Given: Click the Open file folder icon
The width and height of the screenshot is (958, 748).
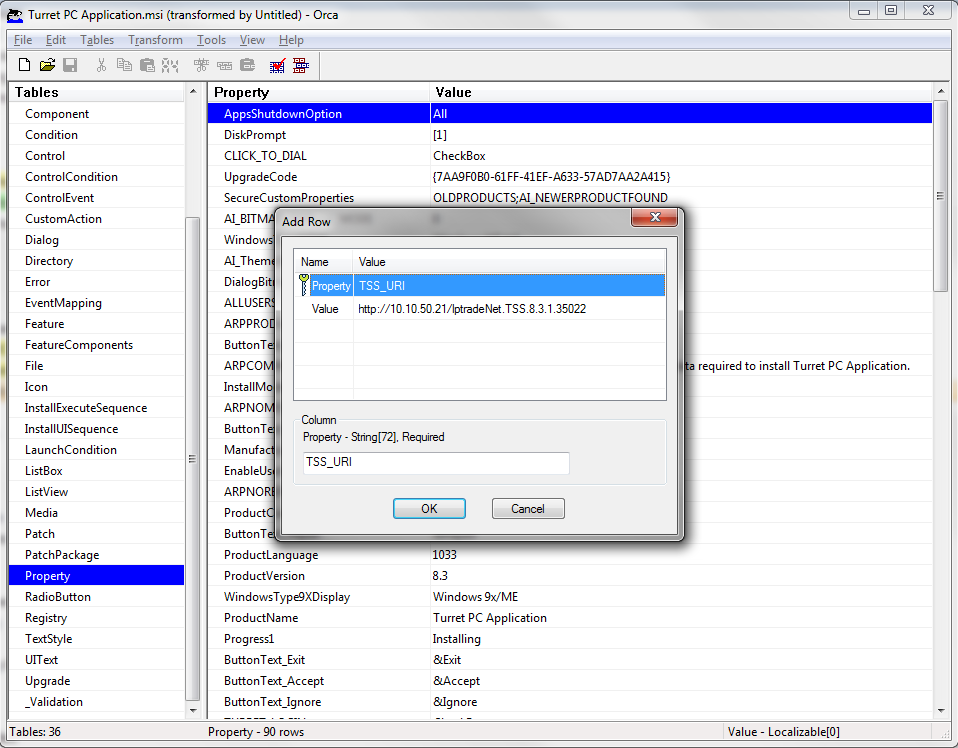Looking at the screenshot, I should [48, 65].
